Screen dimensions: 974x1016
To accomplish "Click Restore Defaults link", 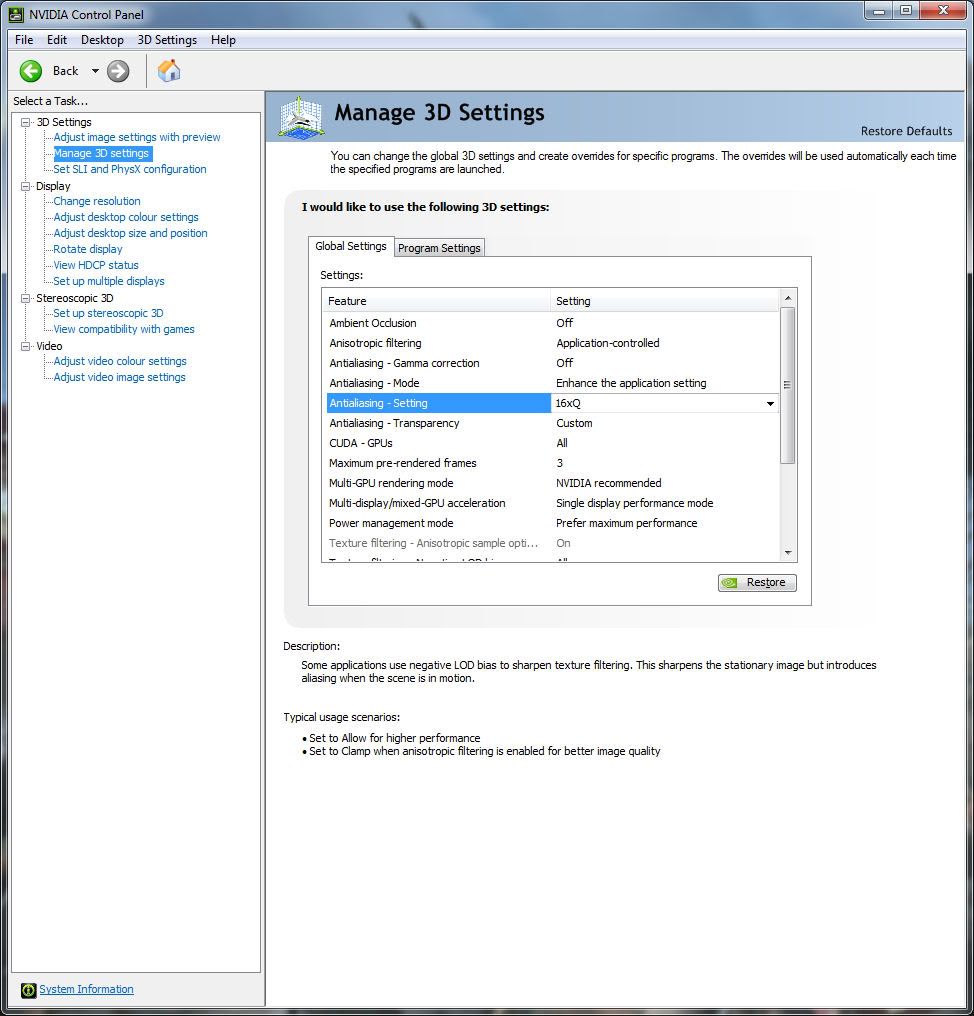I will (906, 131).
